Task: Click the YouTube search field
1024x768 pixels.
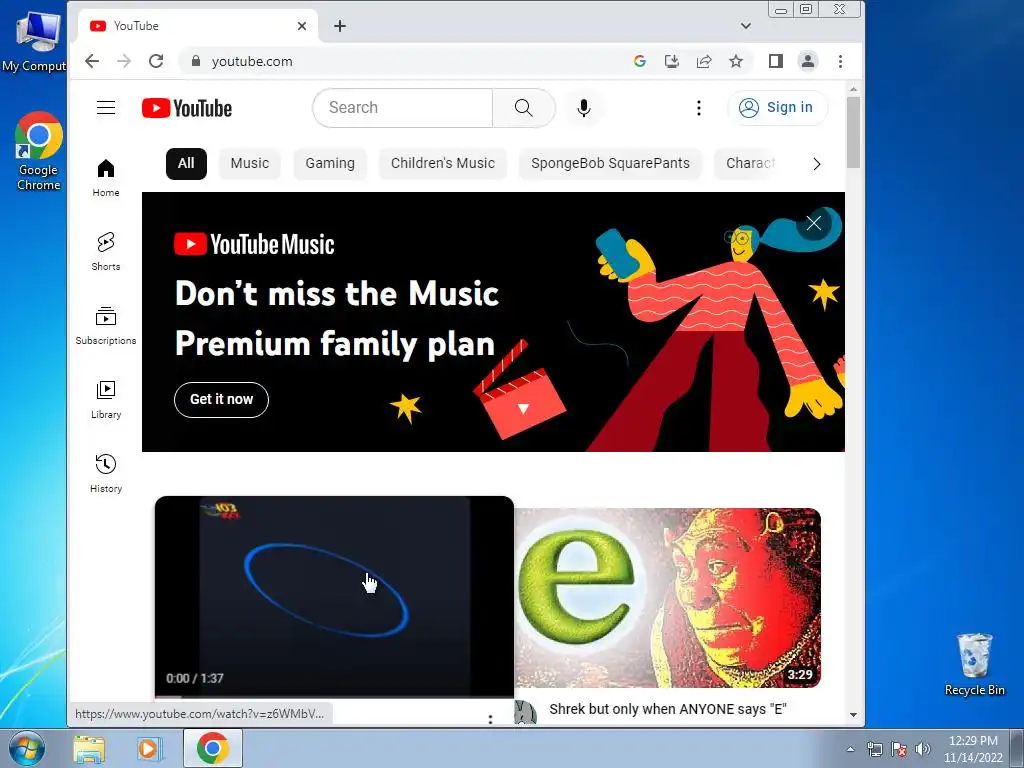Action: [403, 108]
